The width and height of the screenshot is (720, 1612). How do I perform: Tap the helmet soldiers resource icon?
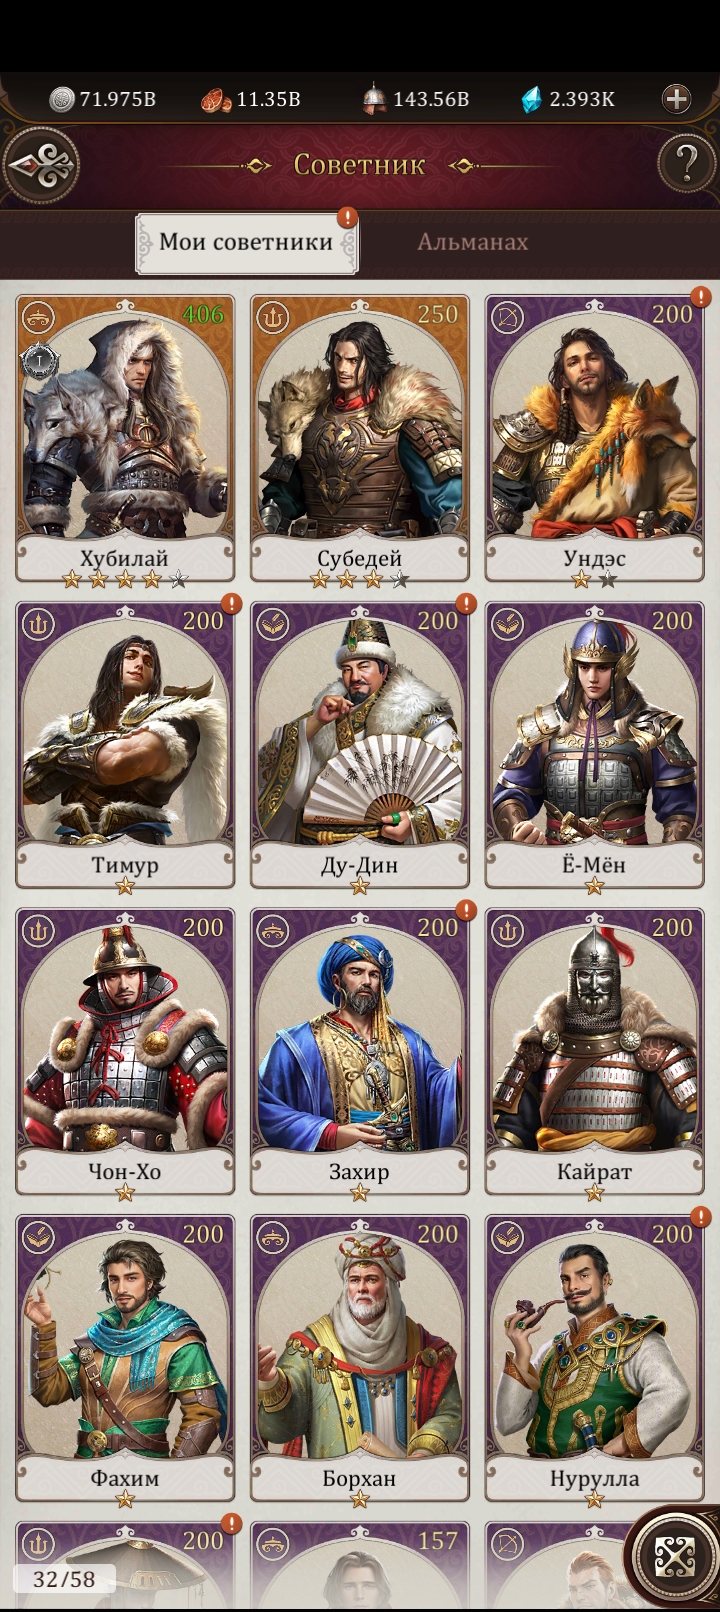(x=375, y=98)
